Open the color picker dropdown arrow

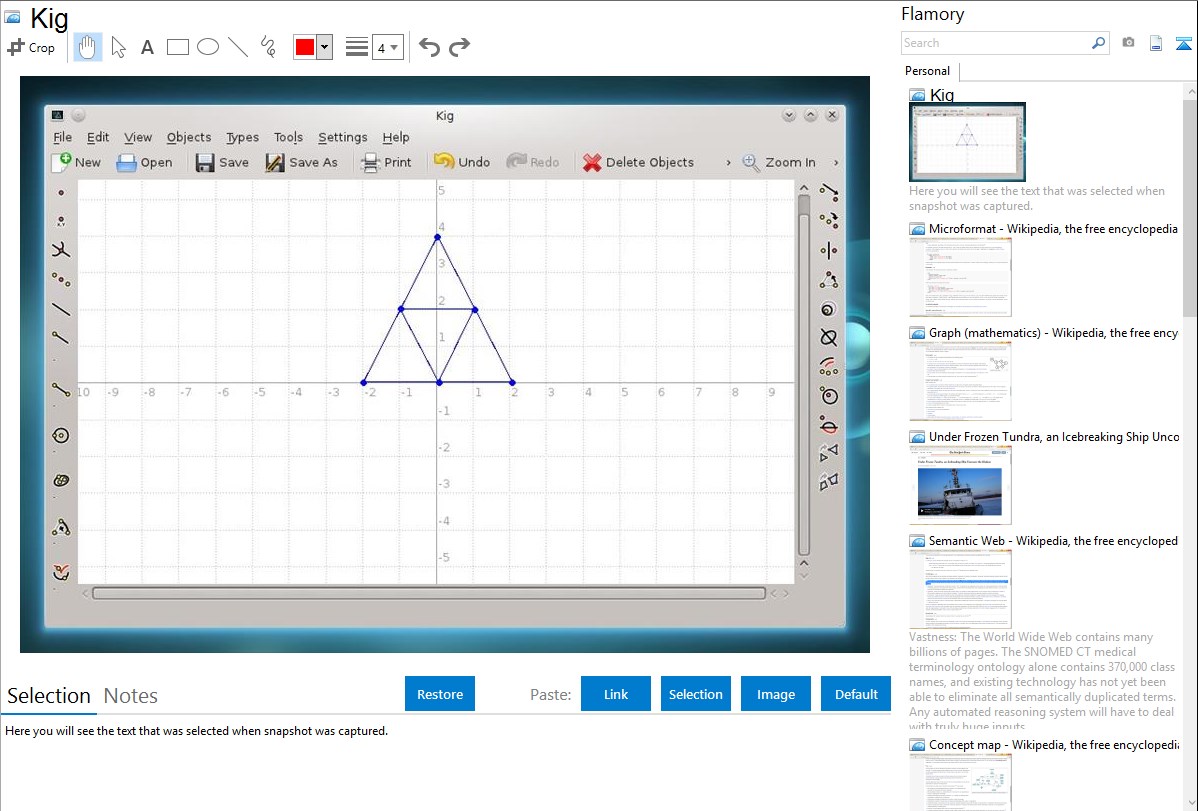(324, 47)
